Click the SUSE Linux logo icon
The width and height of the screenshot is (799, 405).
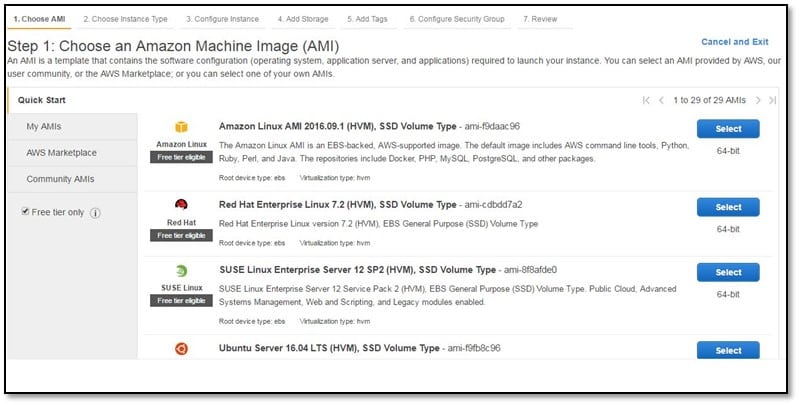click(x=181, y=271)
